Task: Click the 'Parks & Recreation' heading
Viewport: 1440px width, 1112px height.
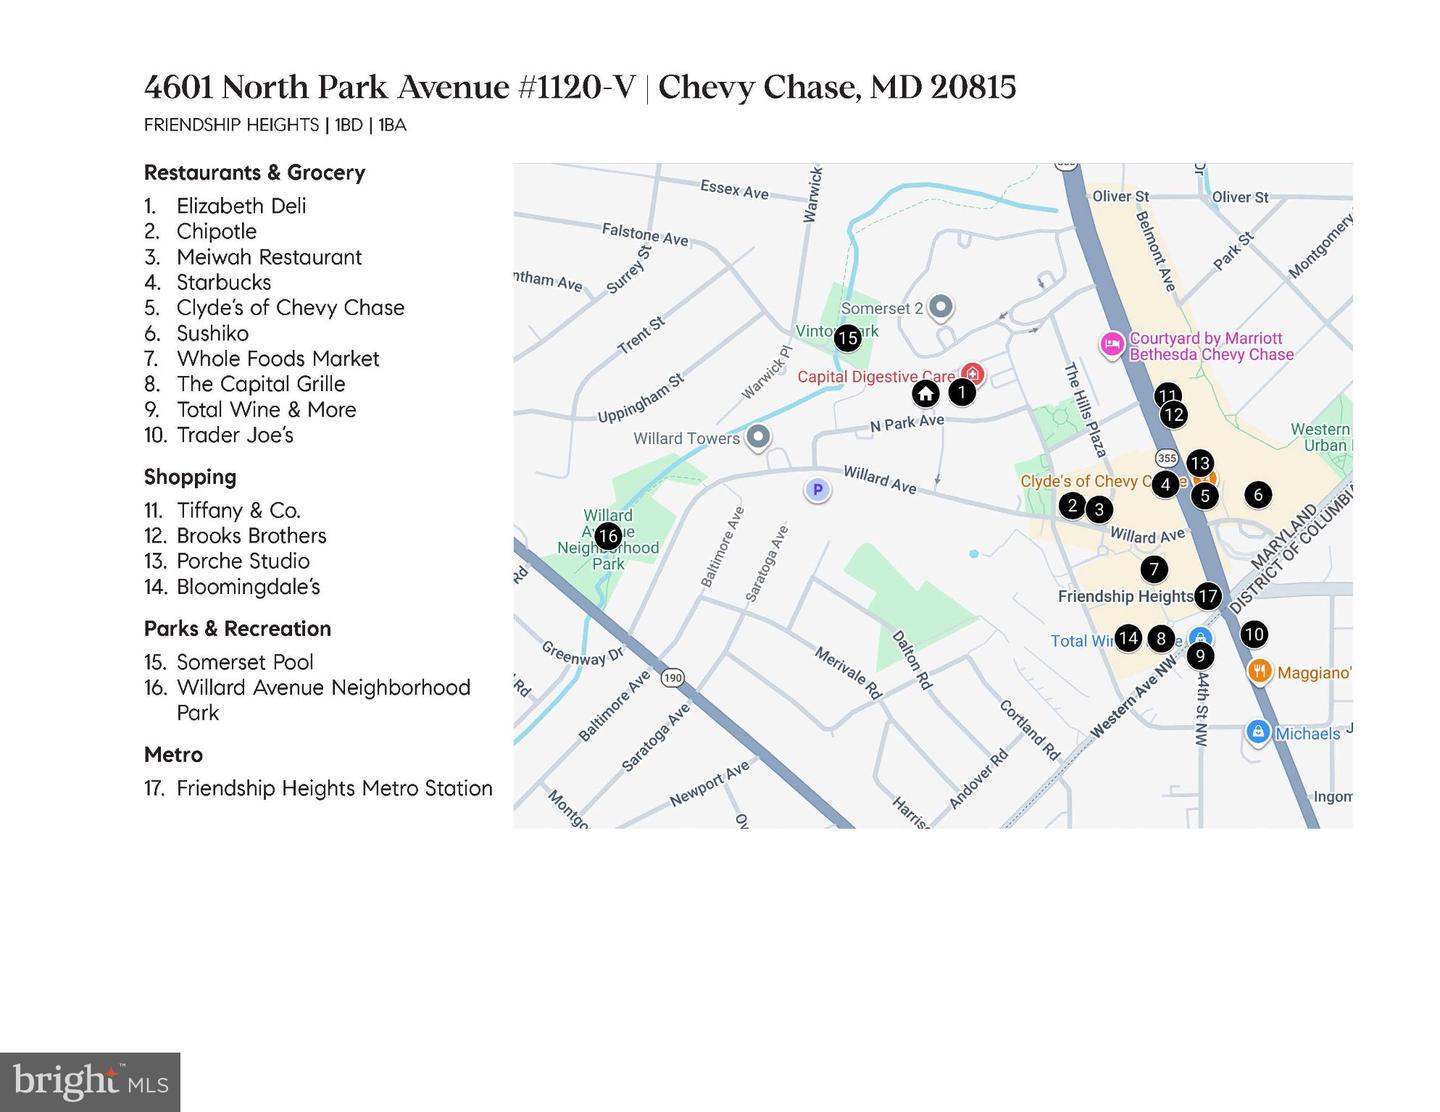Action: pyautogui.click(x=238, y=629)
